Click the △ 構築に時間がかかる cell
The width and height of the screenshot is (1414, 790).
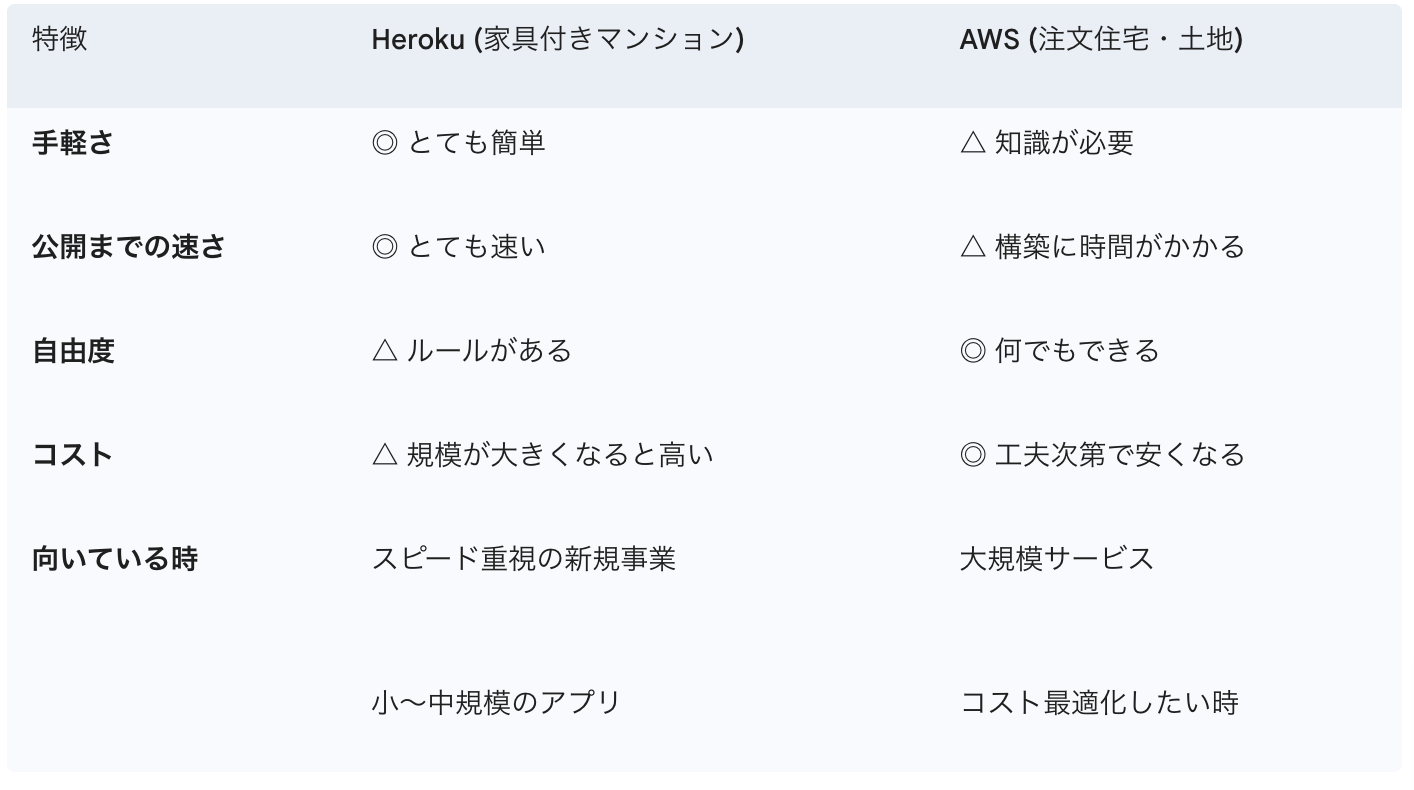(x=1102, y=247)
